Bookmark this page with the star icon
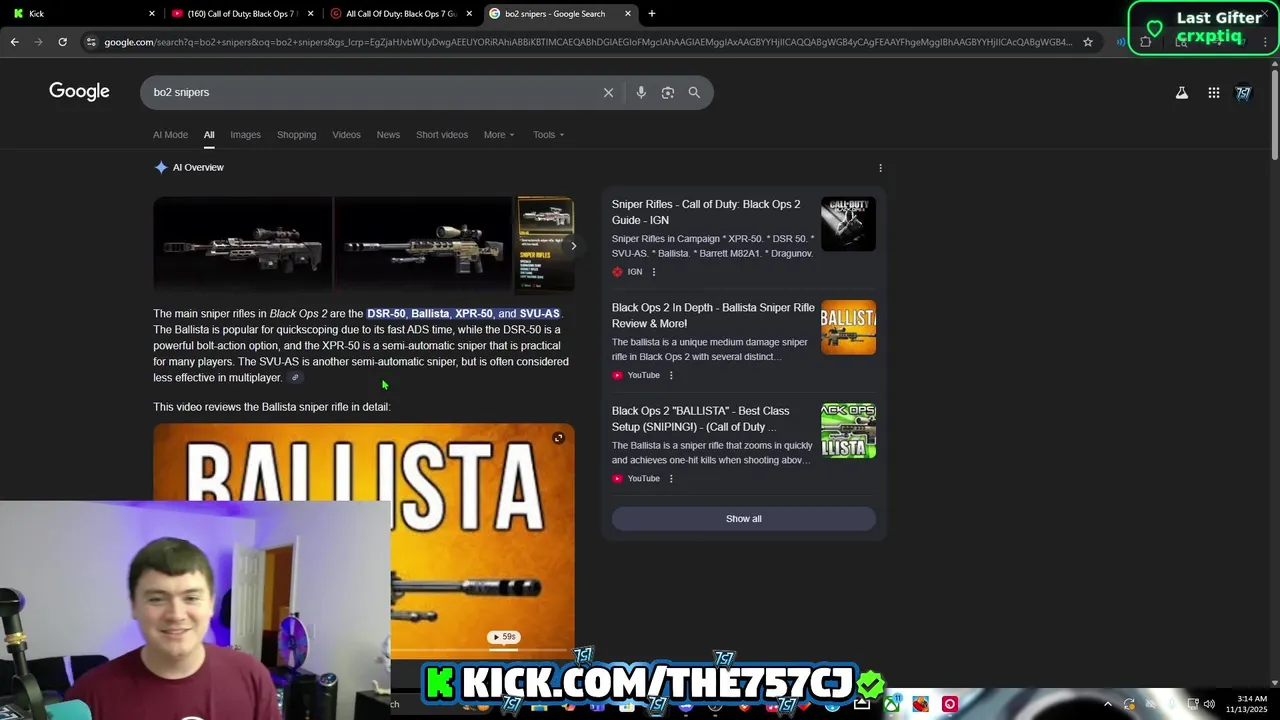This screenshot has width=1280, height=720. [x=1088, y=42]
